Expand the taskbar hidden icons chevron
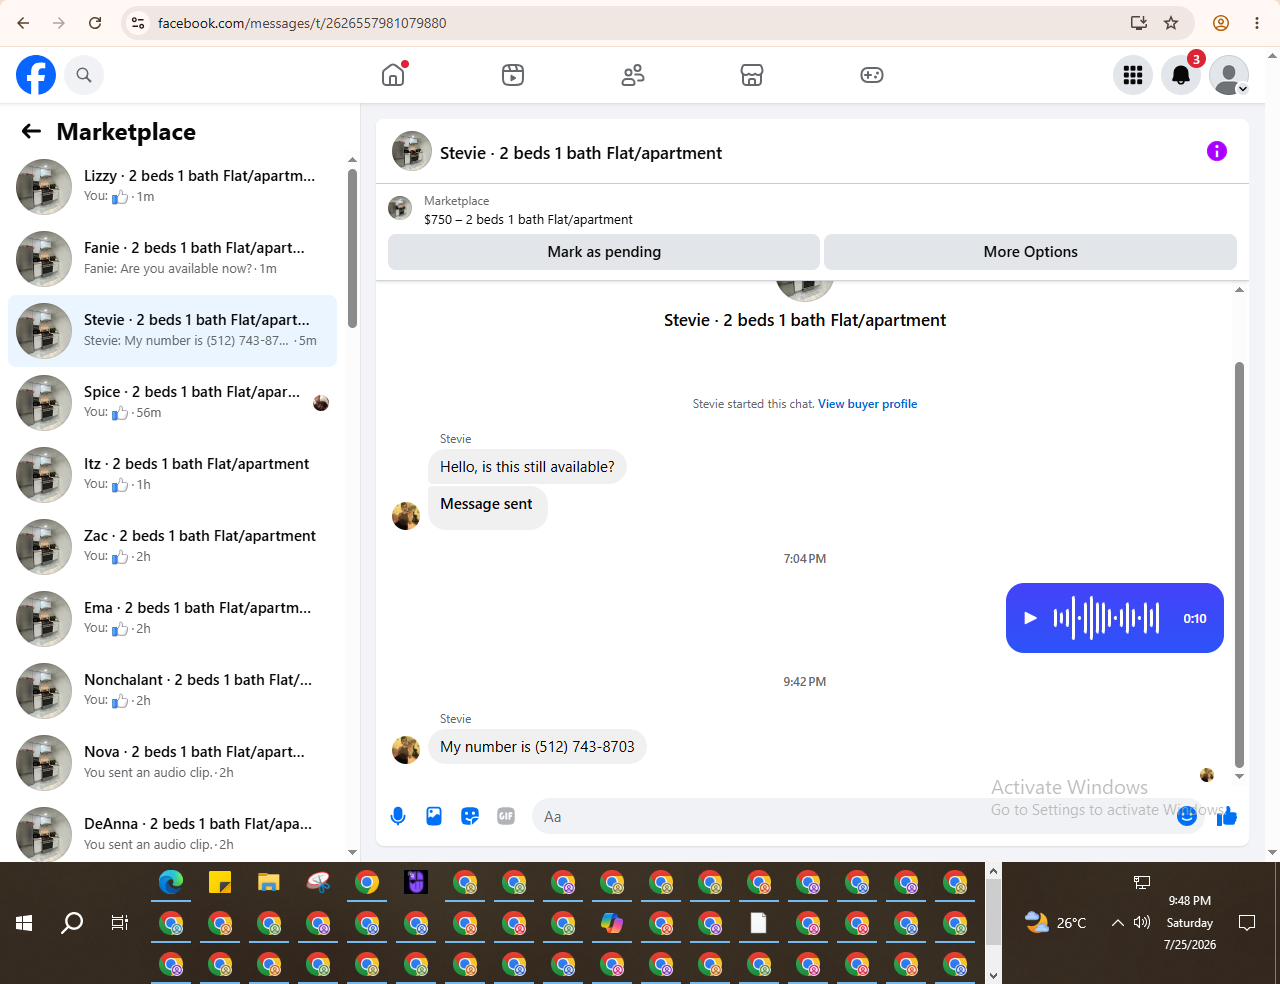Viewport: 1280px width, 984px height. [1117, 923]
